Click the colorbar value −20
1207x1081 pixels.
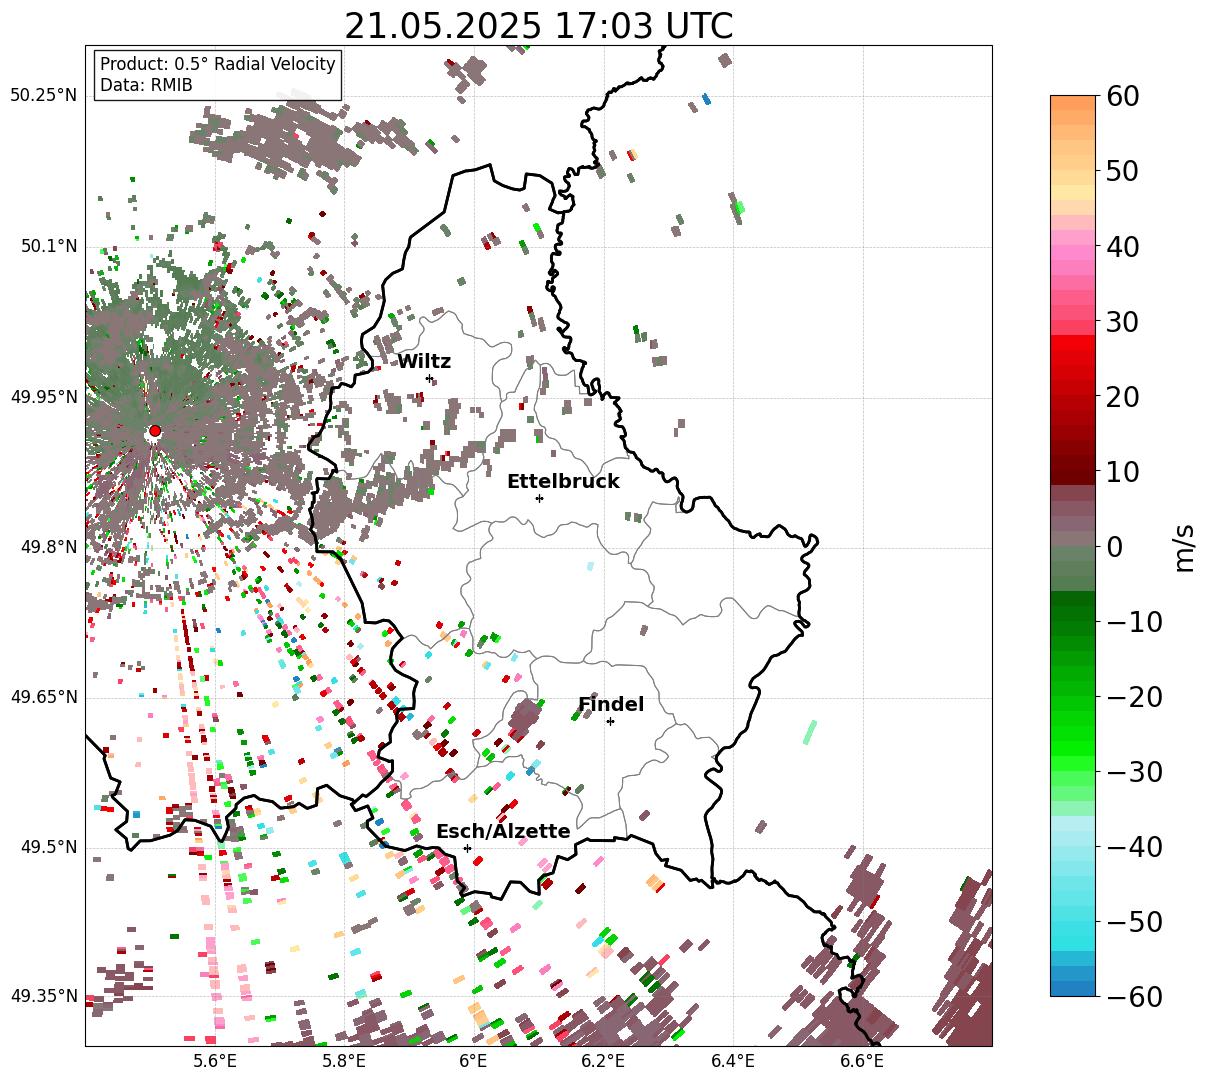[1133, 697]
